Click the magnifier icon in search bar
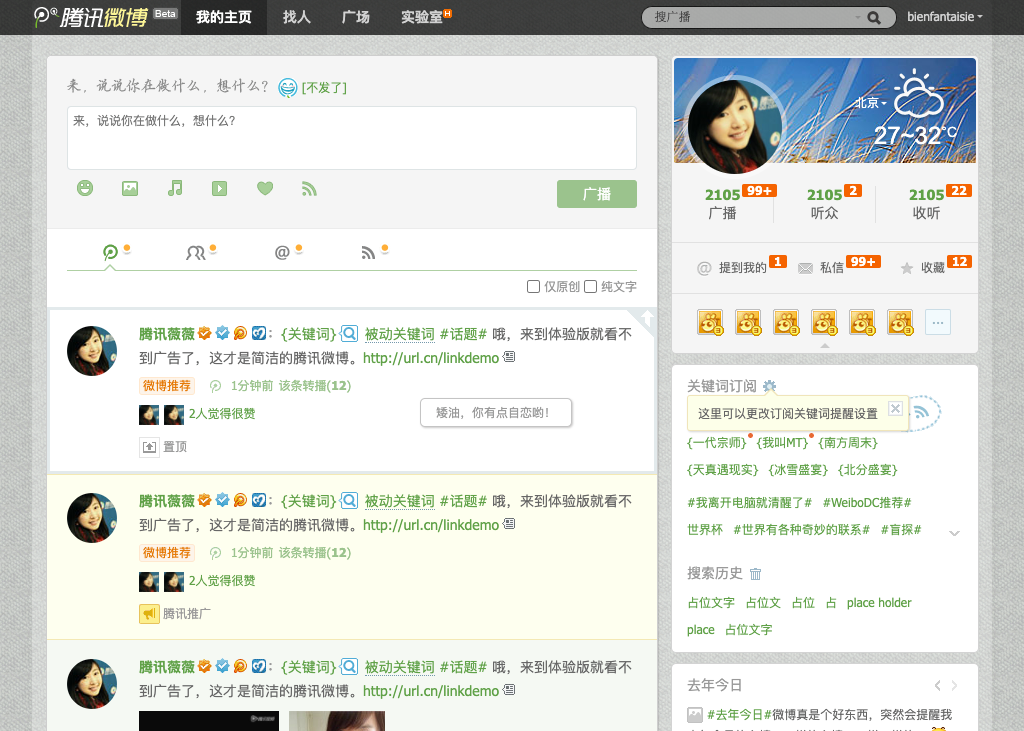The height and width of the screenshot is (731, 1024). tap(874, 17)
